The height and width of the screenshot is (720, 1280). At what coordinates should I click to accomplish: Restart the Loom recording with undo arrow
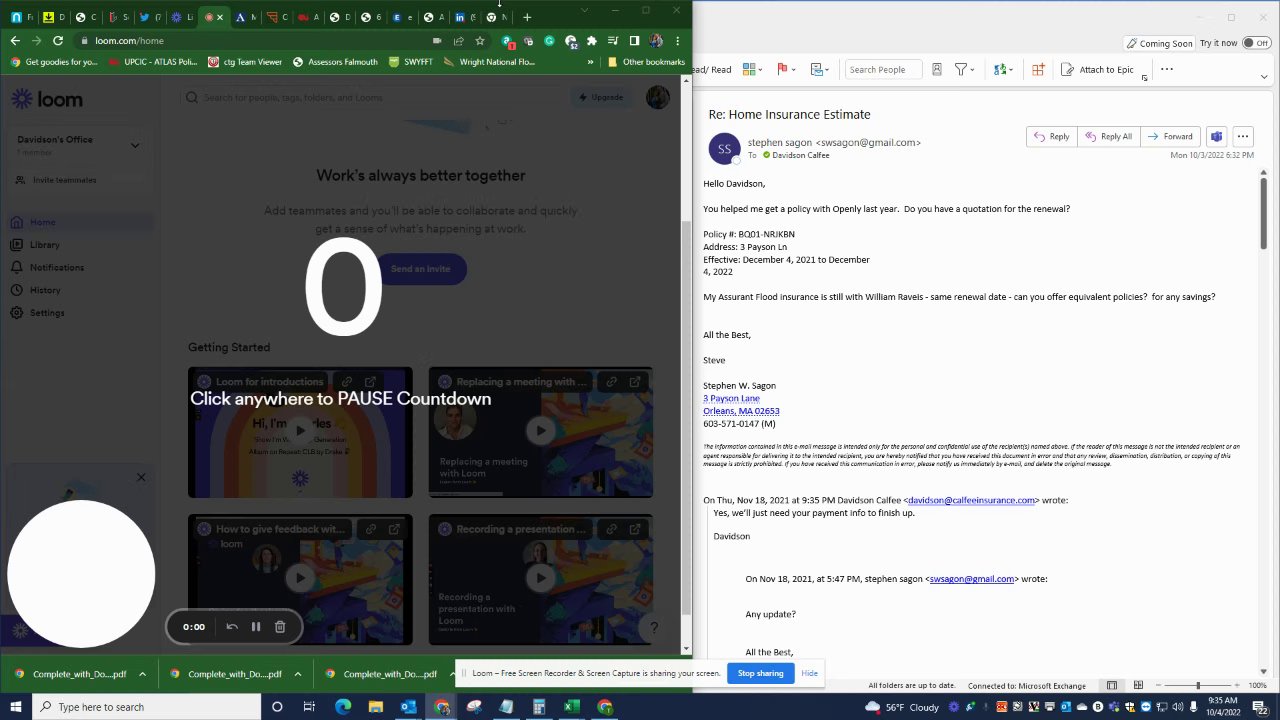[232, 627]
